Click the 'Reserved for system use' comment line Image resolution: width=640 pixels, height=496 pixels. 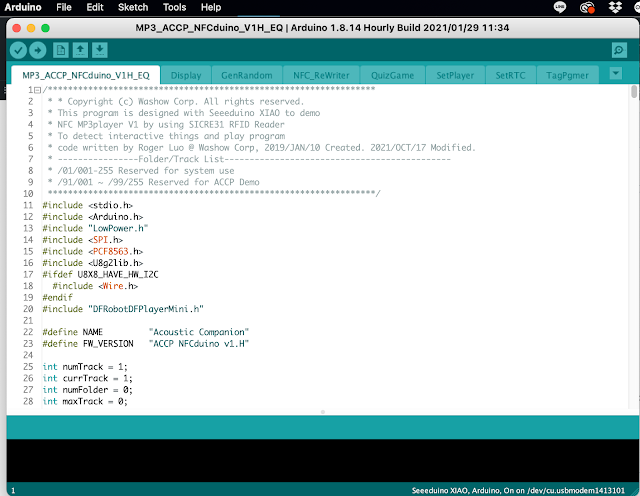(141, 170)
